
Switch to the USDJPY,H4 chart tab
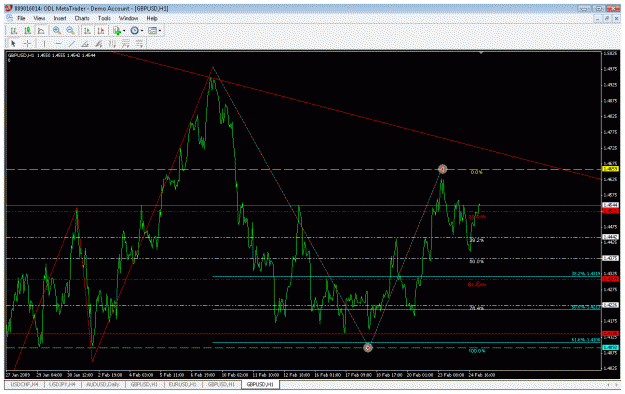pyautogui.click(x=62, y=384)
